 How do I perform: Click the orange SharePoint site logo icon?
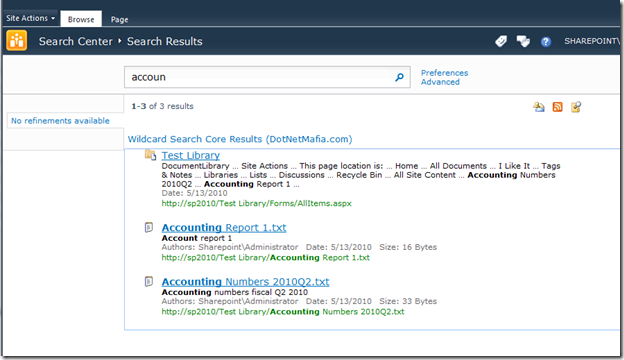(x=17, y=41)
